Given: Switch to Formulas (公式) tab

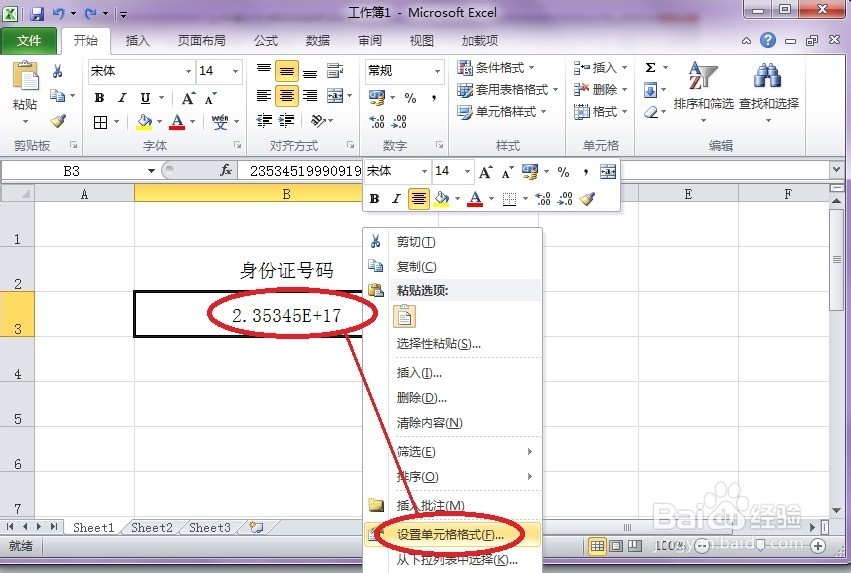Looking at the screenshot, I should pyautogui.click(x=266, y=41).
